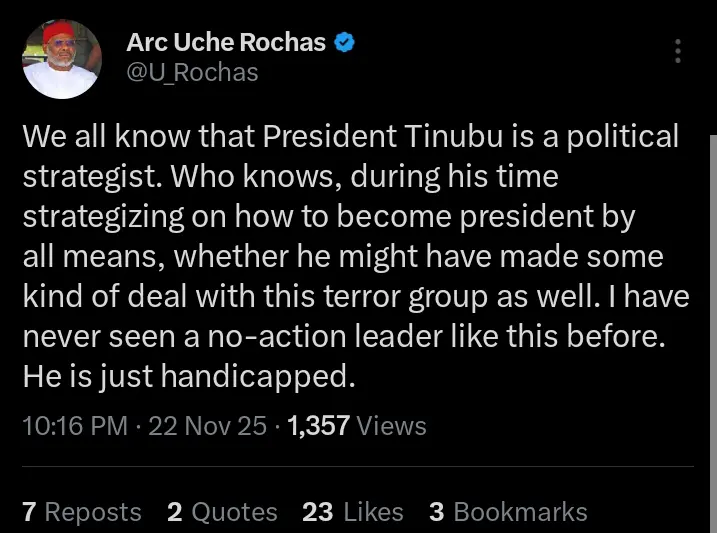Viewport: 717px width, 533px height.
Task: Click the sentence "He is just handicapped."
Action: click(190, 376)
